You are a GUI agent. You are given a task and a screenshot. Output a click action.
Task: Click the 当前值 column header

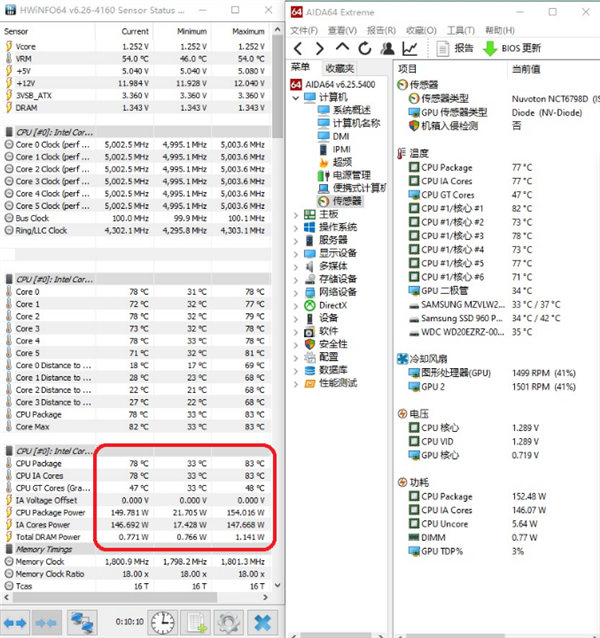click(526, 69)
